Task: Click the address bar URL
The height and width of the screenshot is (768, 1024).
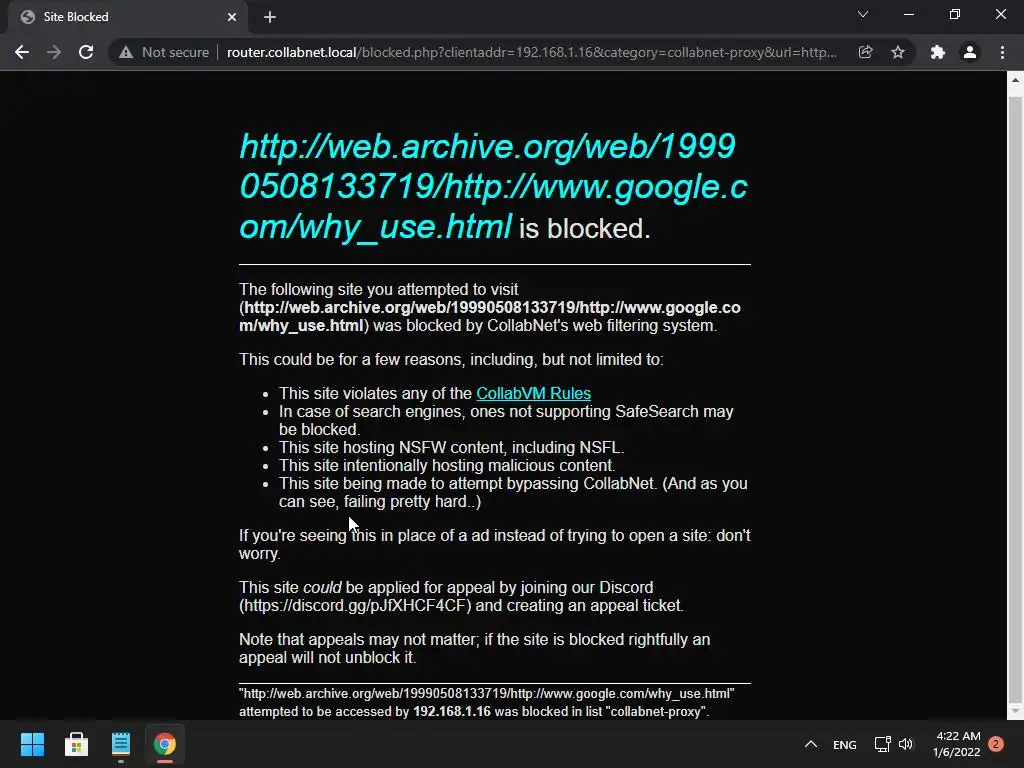Action: 531,52
